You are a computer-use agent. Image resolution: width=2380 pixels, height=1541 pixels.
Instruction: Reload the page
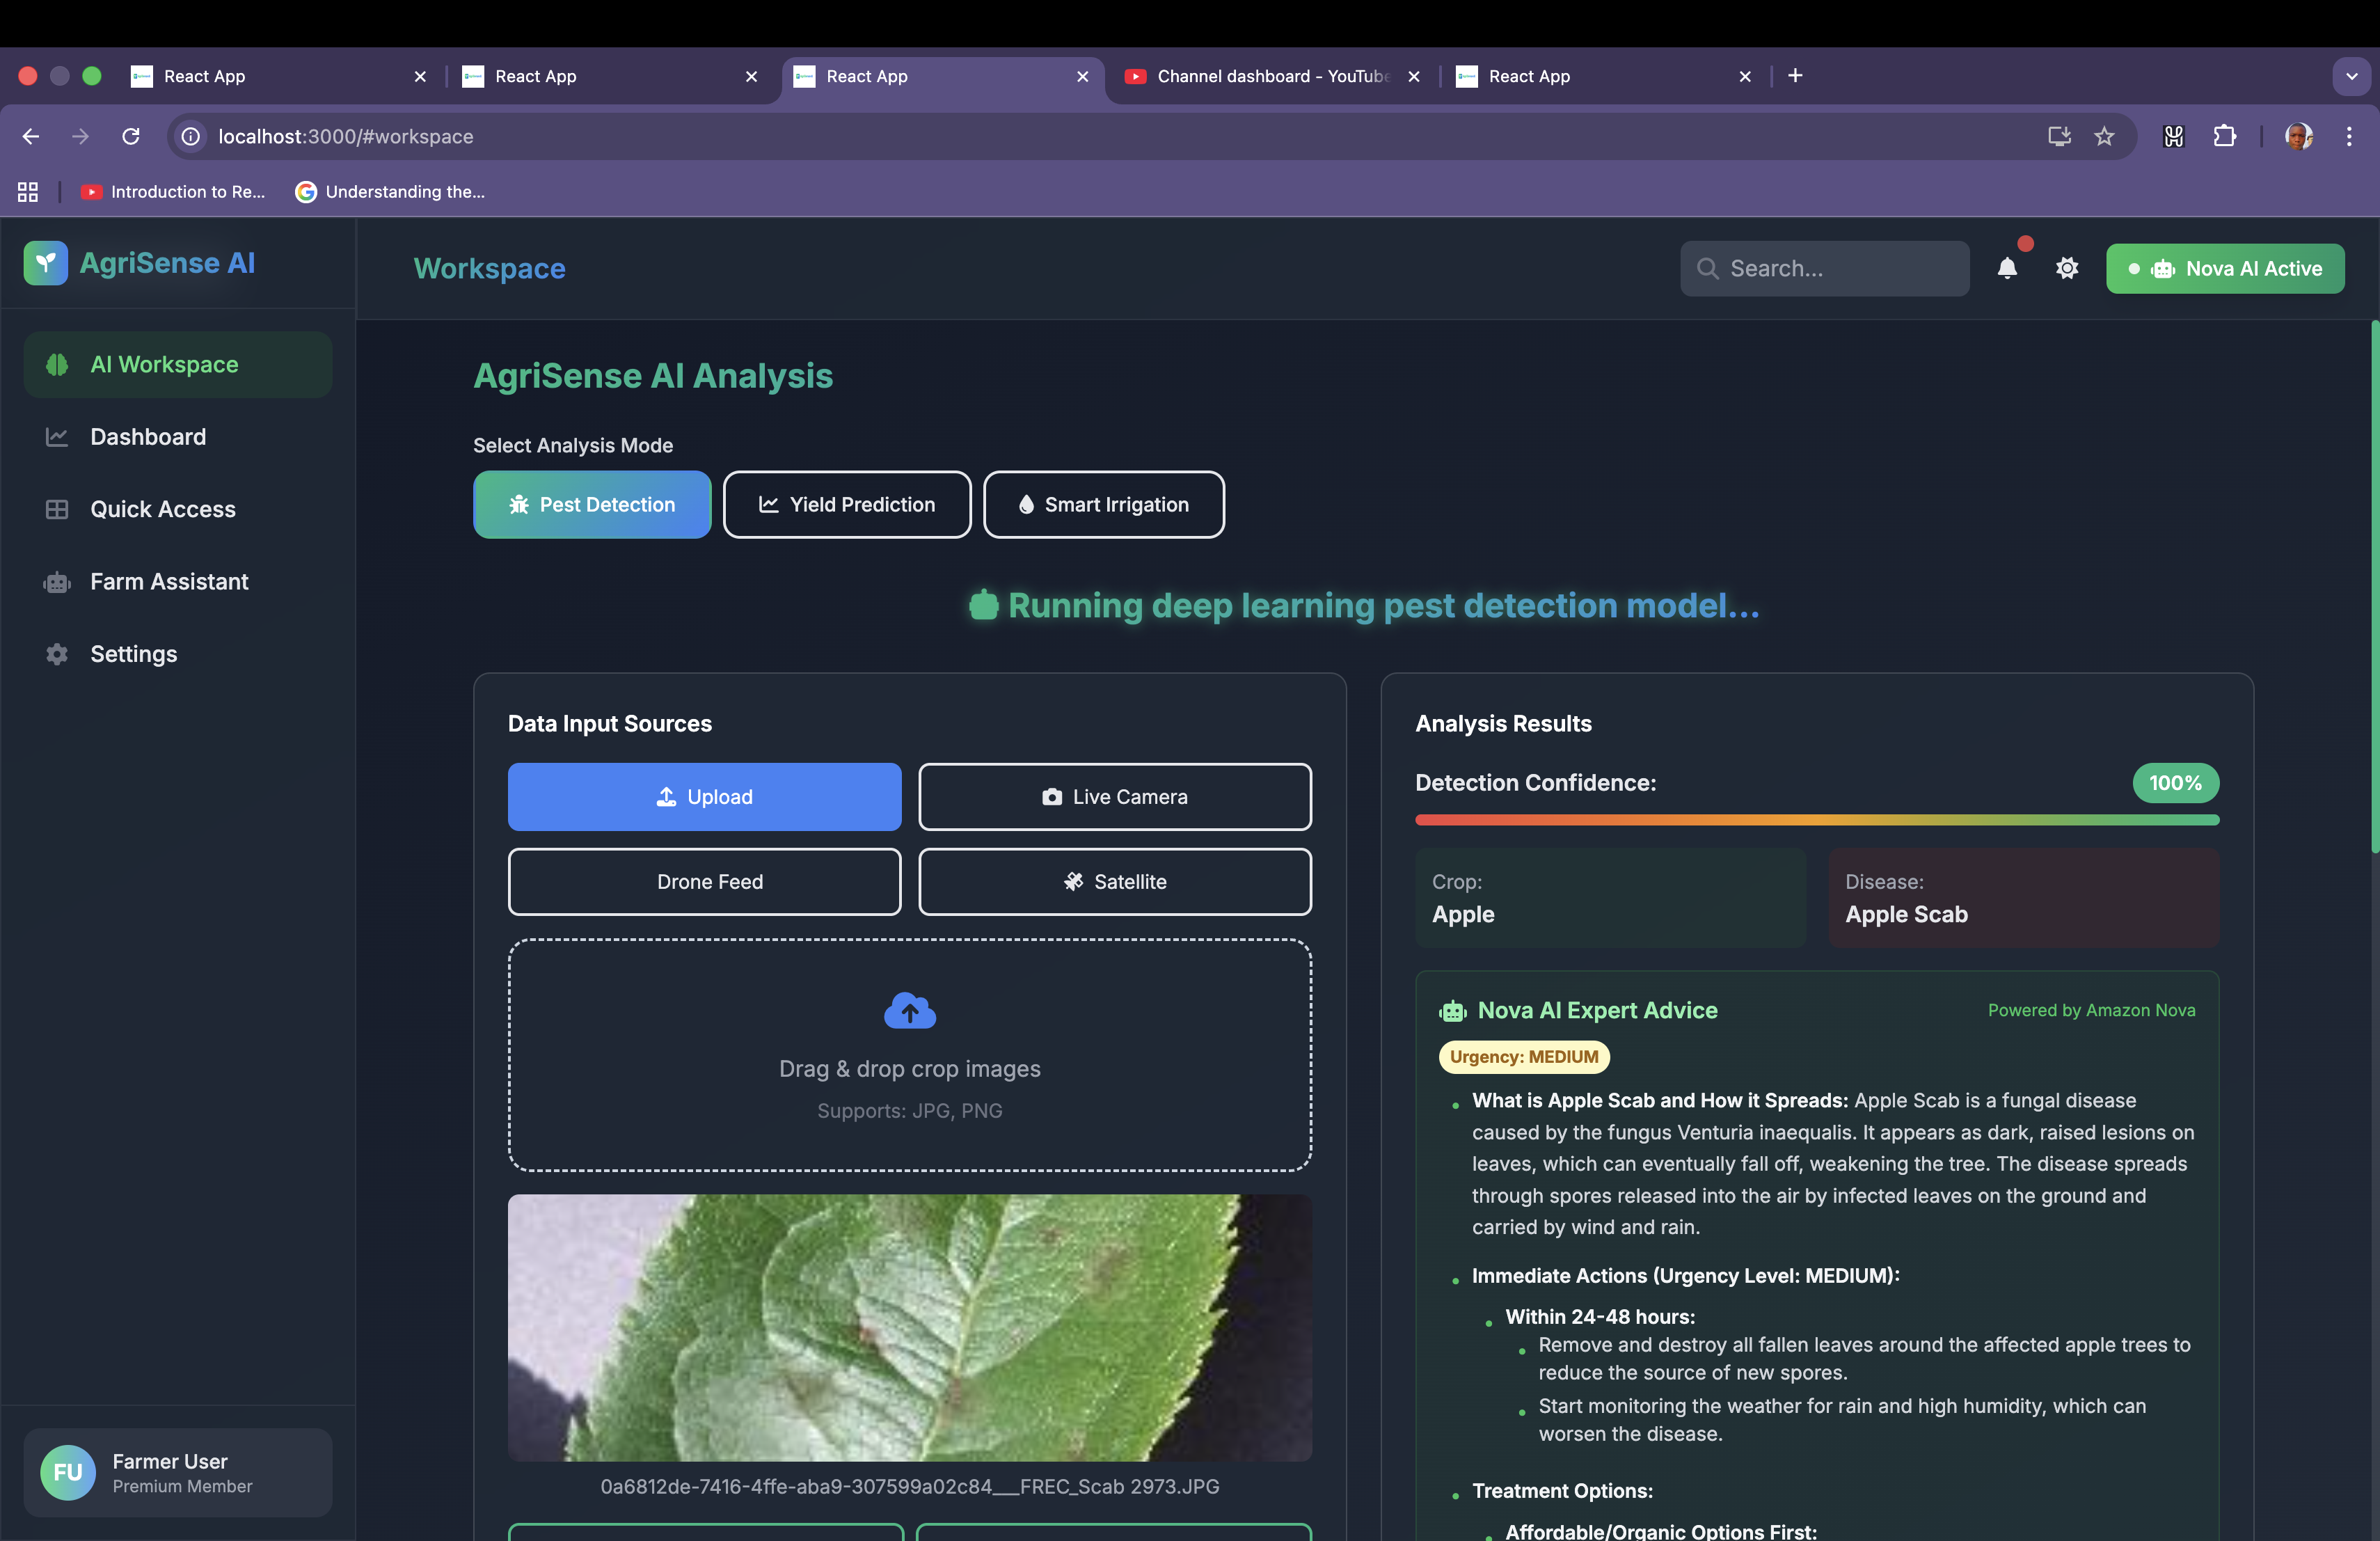131,136
